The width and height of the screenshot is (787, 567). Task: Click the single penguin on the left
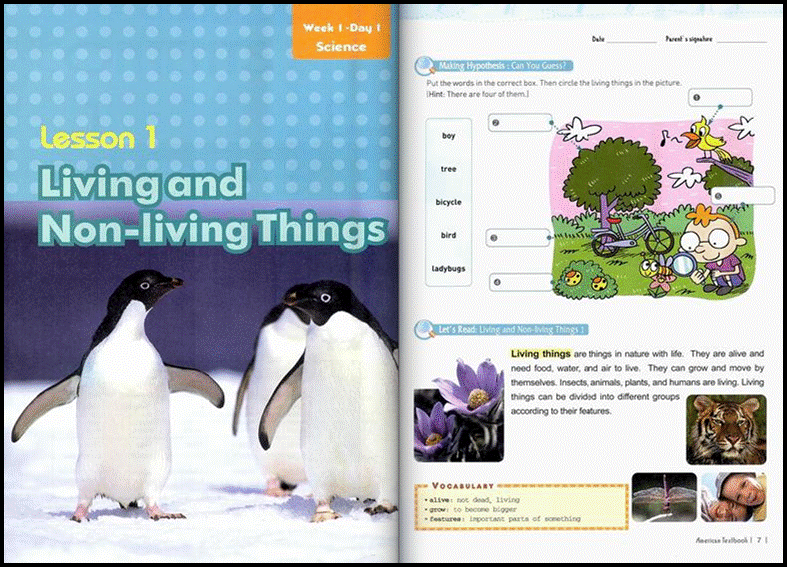131,388
